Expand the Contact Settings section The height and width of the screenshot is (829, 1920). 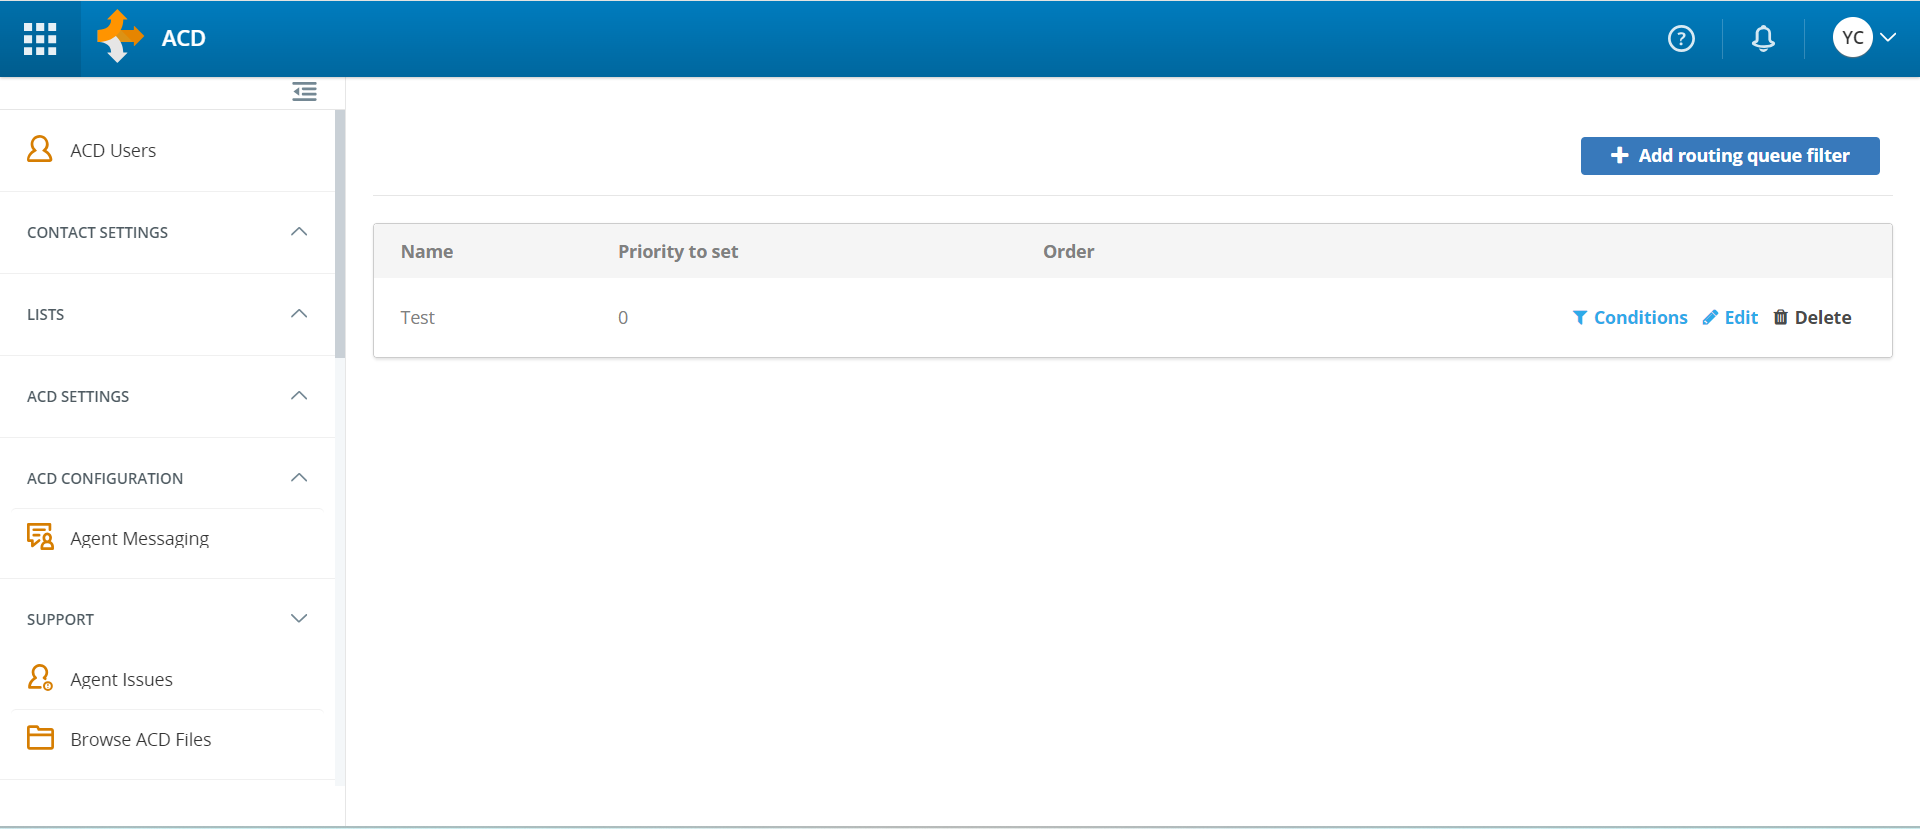click(x=298, y=232)
